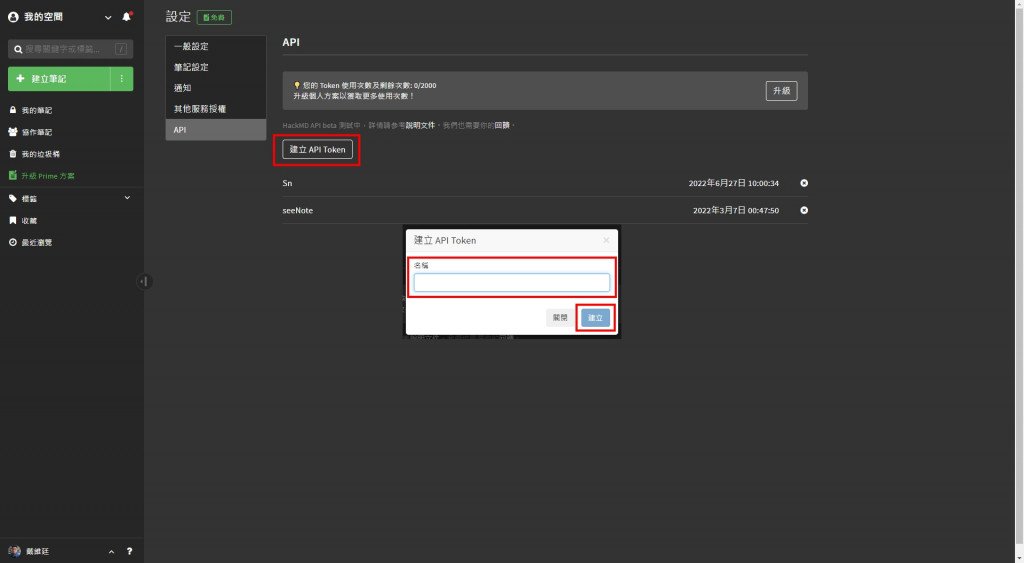Expand the user menu chevron at bottom
The width and height of the screenshot is (1024, 563).
click(x=111, y=552)
